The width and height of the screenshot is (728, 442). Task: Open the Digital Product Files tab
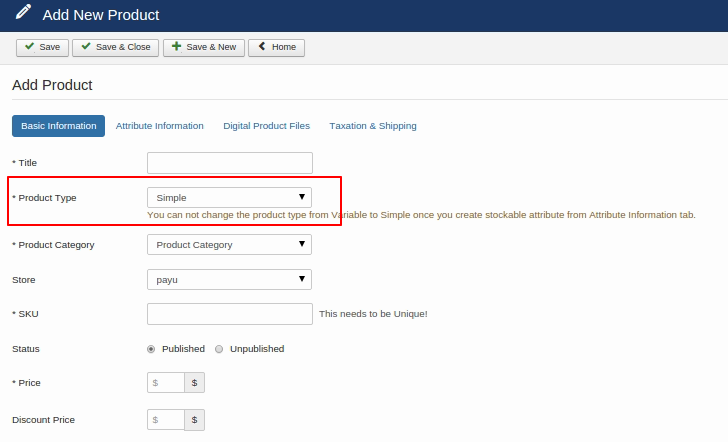click(x=266, y=126)
